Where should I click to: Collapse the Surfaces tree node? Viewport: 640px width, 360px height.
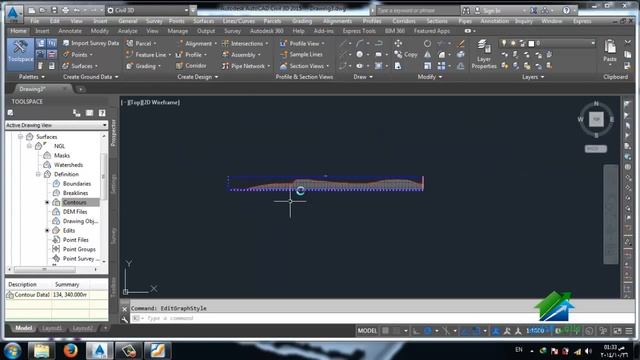coord(20,137)
